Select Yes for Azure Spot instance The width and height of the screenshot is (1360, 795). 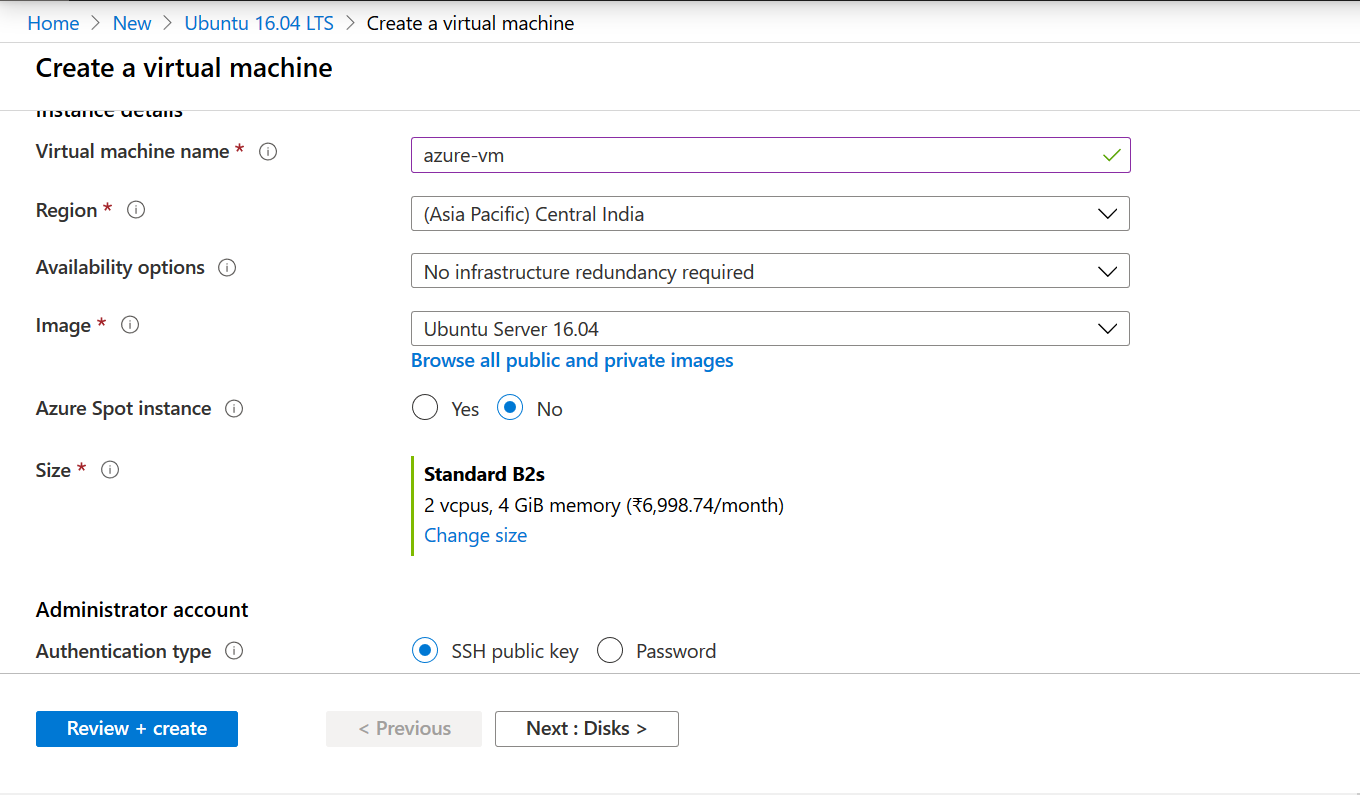click(x=425, y=408)
